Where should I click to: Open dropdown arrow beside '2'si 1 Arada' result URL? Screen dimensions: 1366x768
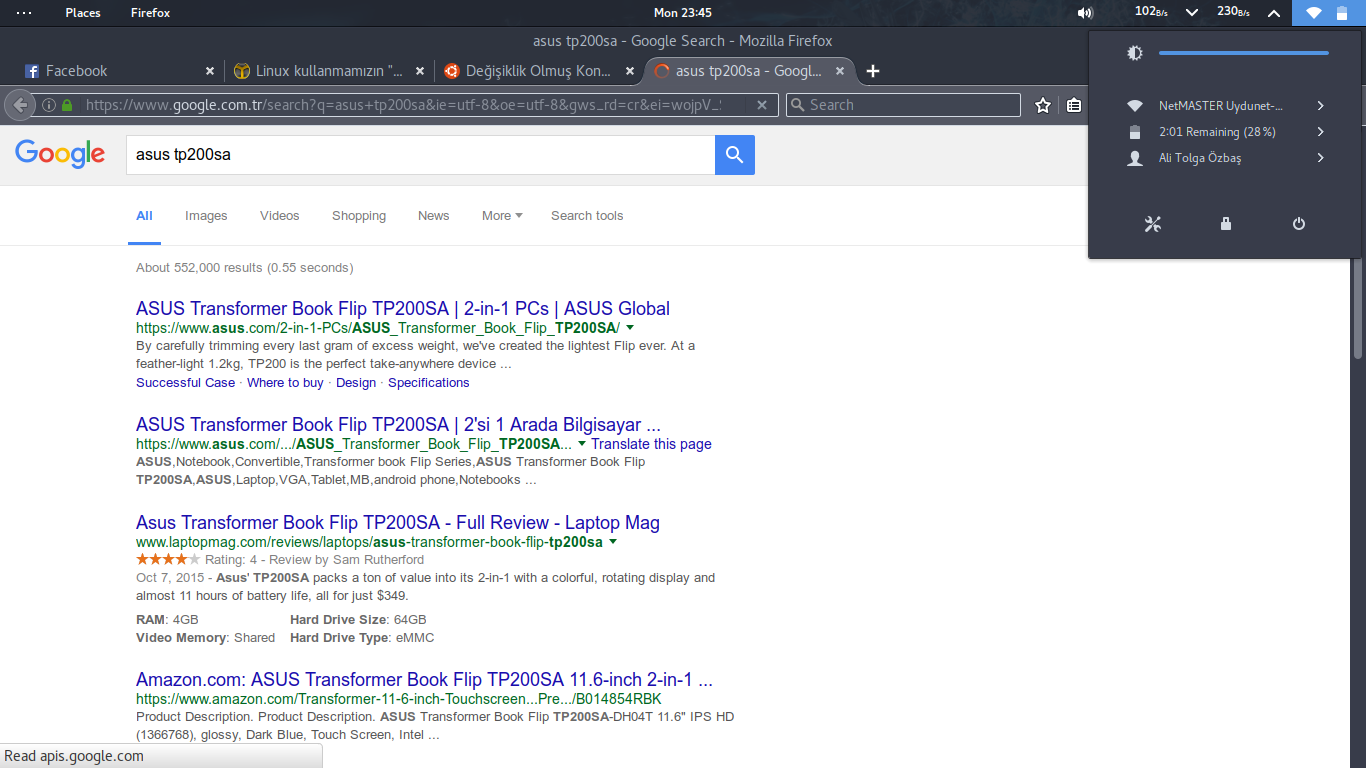click(582, 444)
